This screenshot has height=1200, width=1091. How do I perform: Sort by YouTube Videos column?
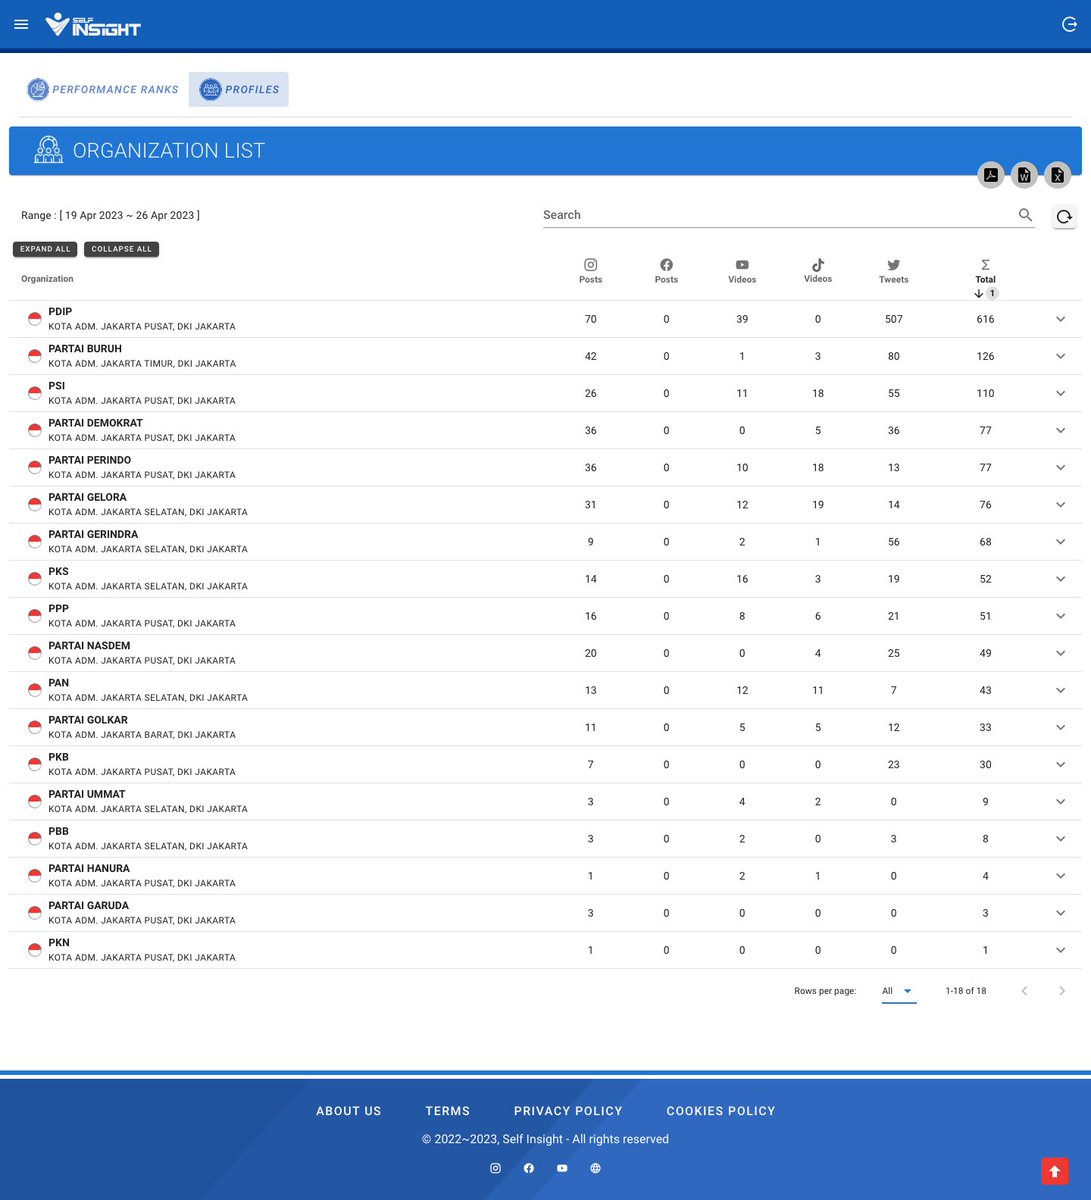pos(742,271)
